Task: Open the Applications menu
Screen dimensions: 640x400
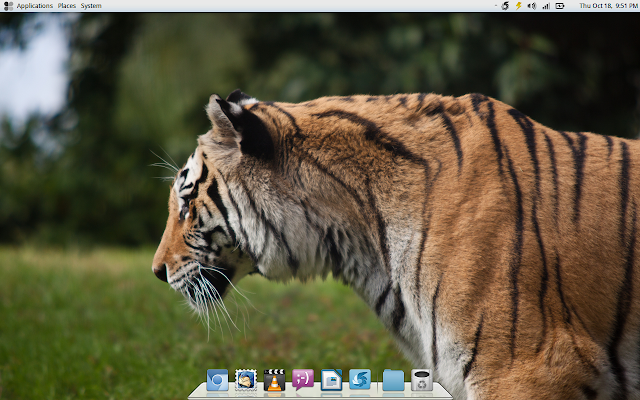Action: click(x=35, y=6)
